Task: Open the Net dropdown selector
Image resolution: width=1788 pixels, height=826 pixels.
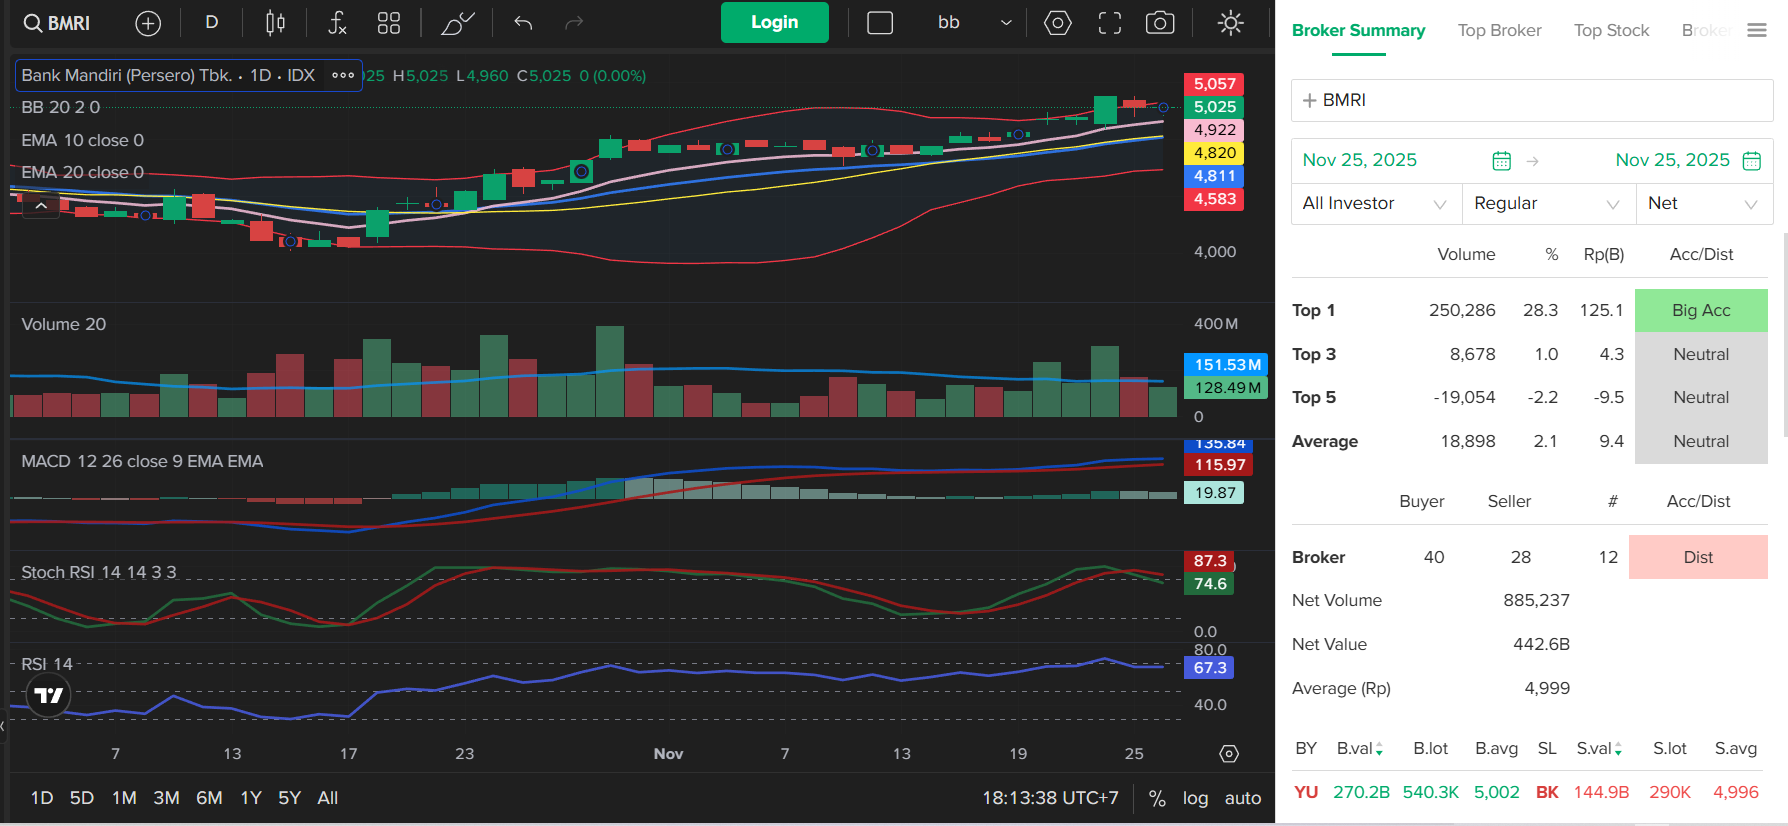Action: [x=1703, y=204]
